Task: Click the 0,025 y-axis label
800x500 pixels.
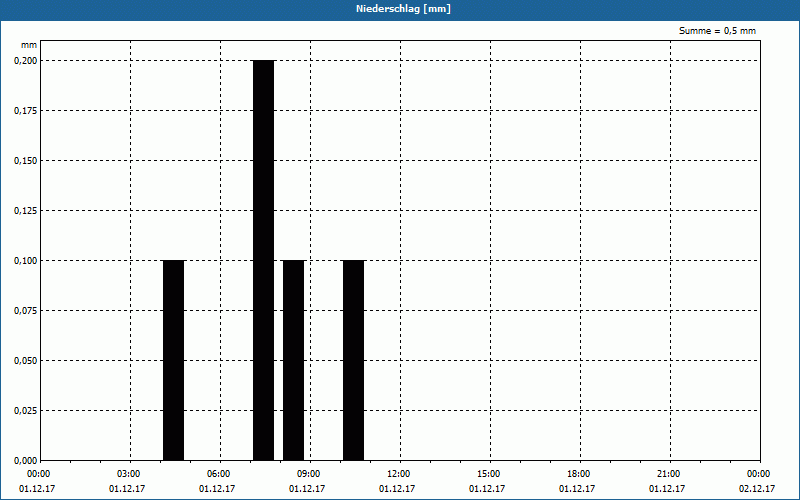Action: coord(26,411)
